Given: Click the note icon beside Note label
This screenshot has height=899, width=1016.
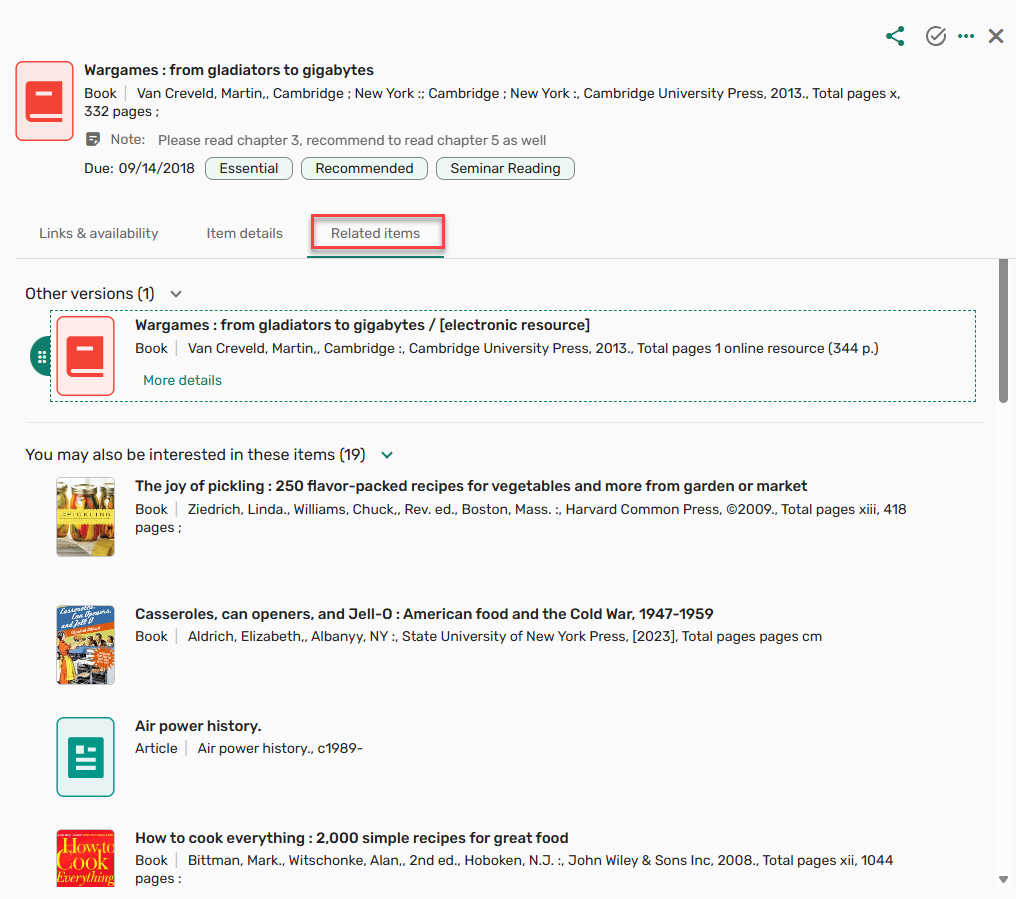Looking at the screenshot, I should pos(93,139).
